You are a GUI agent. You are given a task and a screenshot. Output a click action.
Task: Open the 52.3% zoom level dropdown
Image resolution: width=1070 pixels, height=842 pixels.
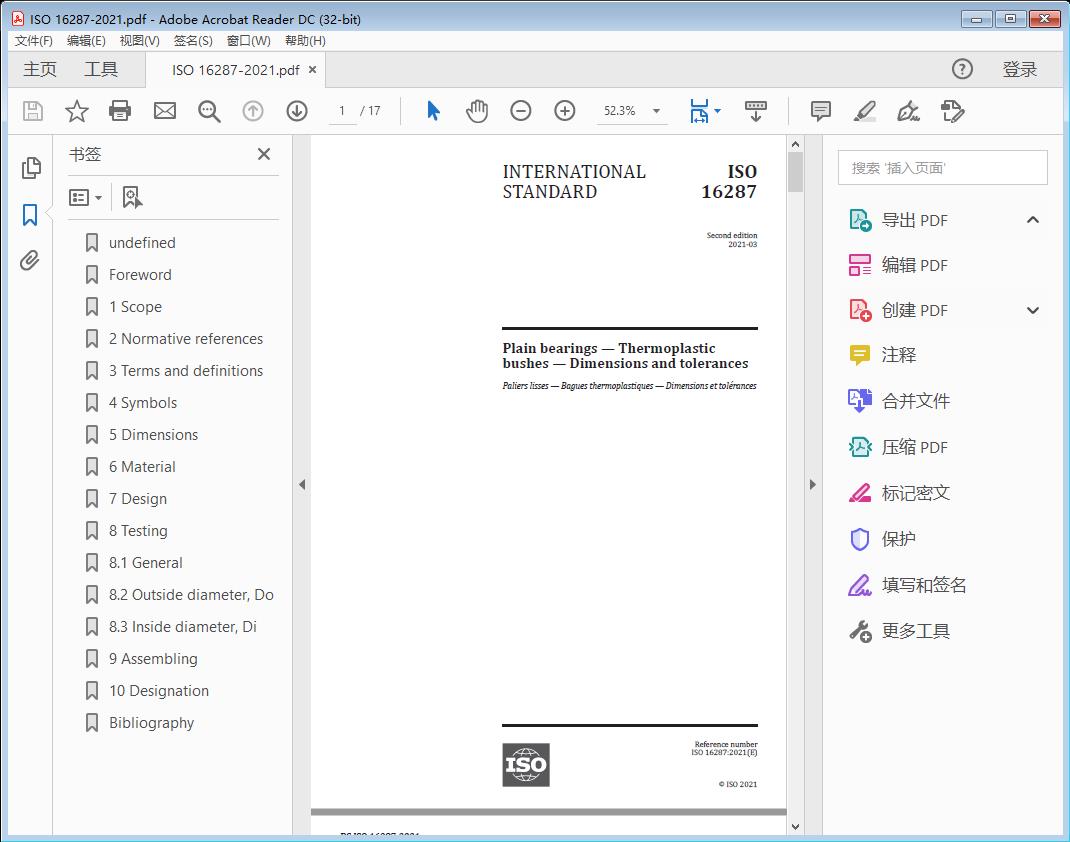[656, 111]
